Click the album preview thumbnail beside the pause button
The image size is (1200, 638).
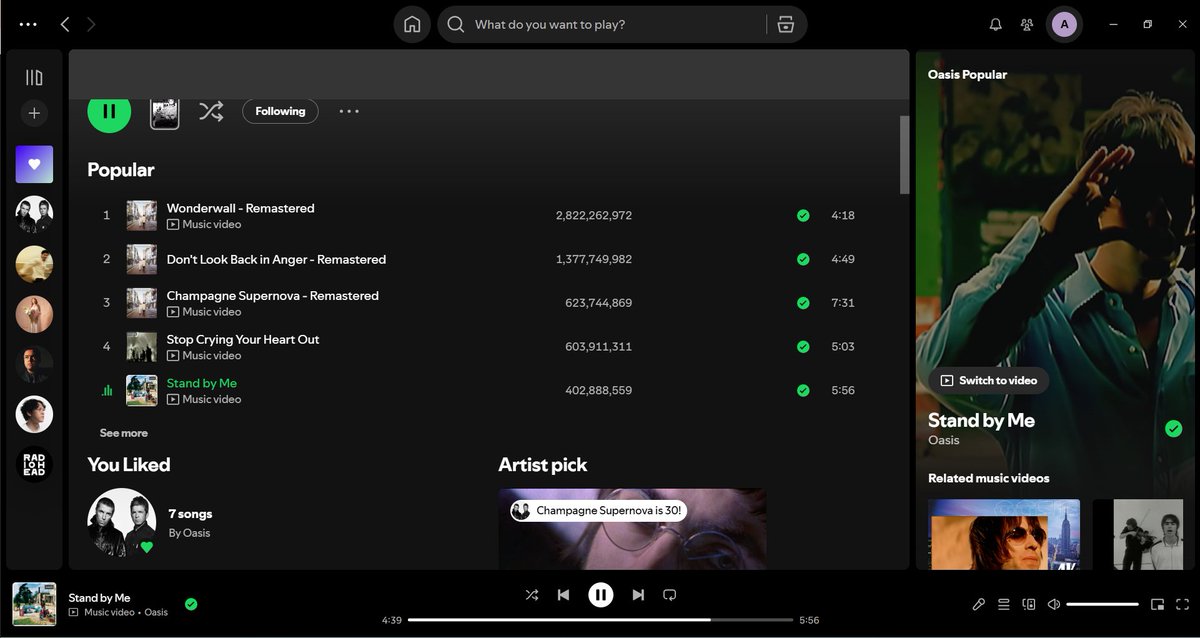(x=164, y=112)
